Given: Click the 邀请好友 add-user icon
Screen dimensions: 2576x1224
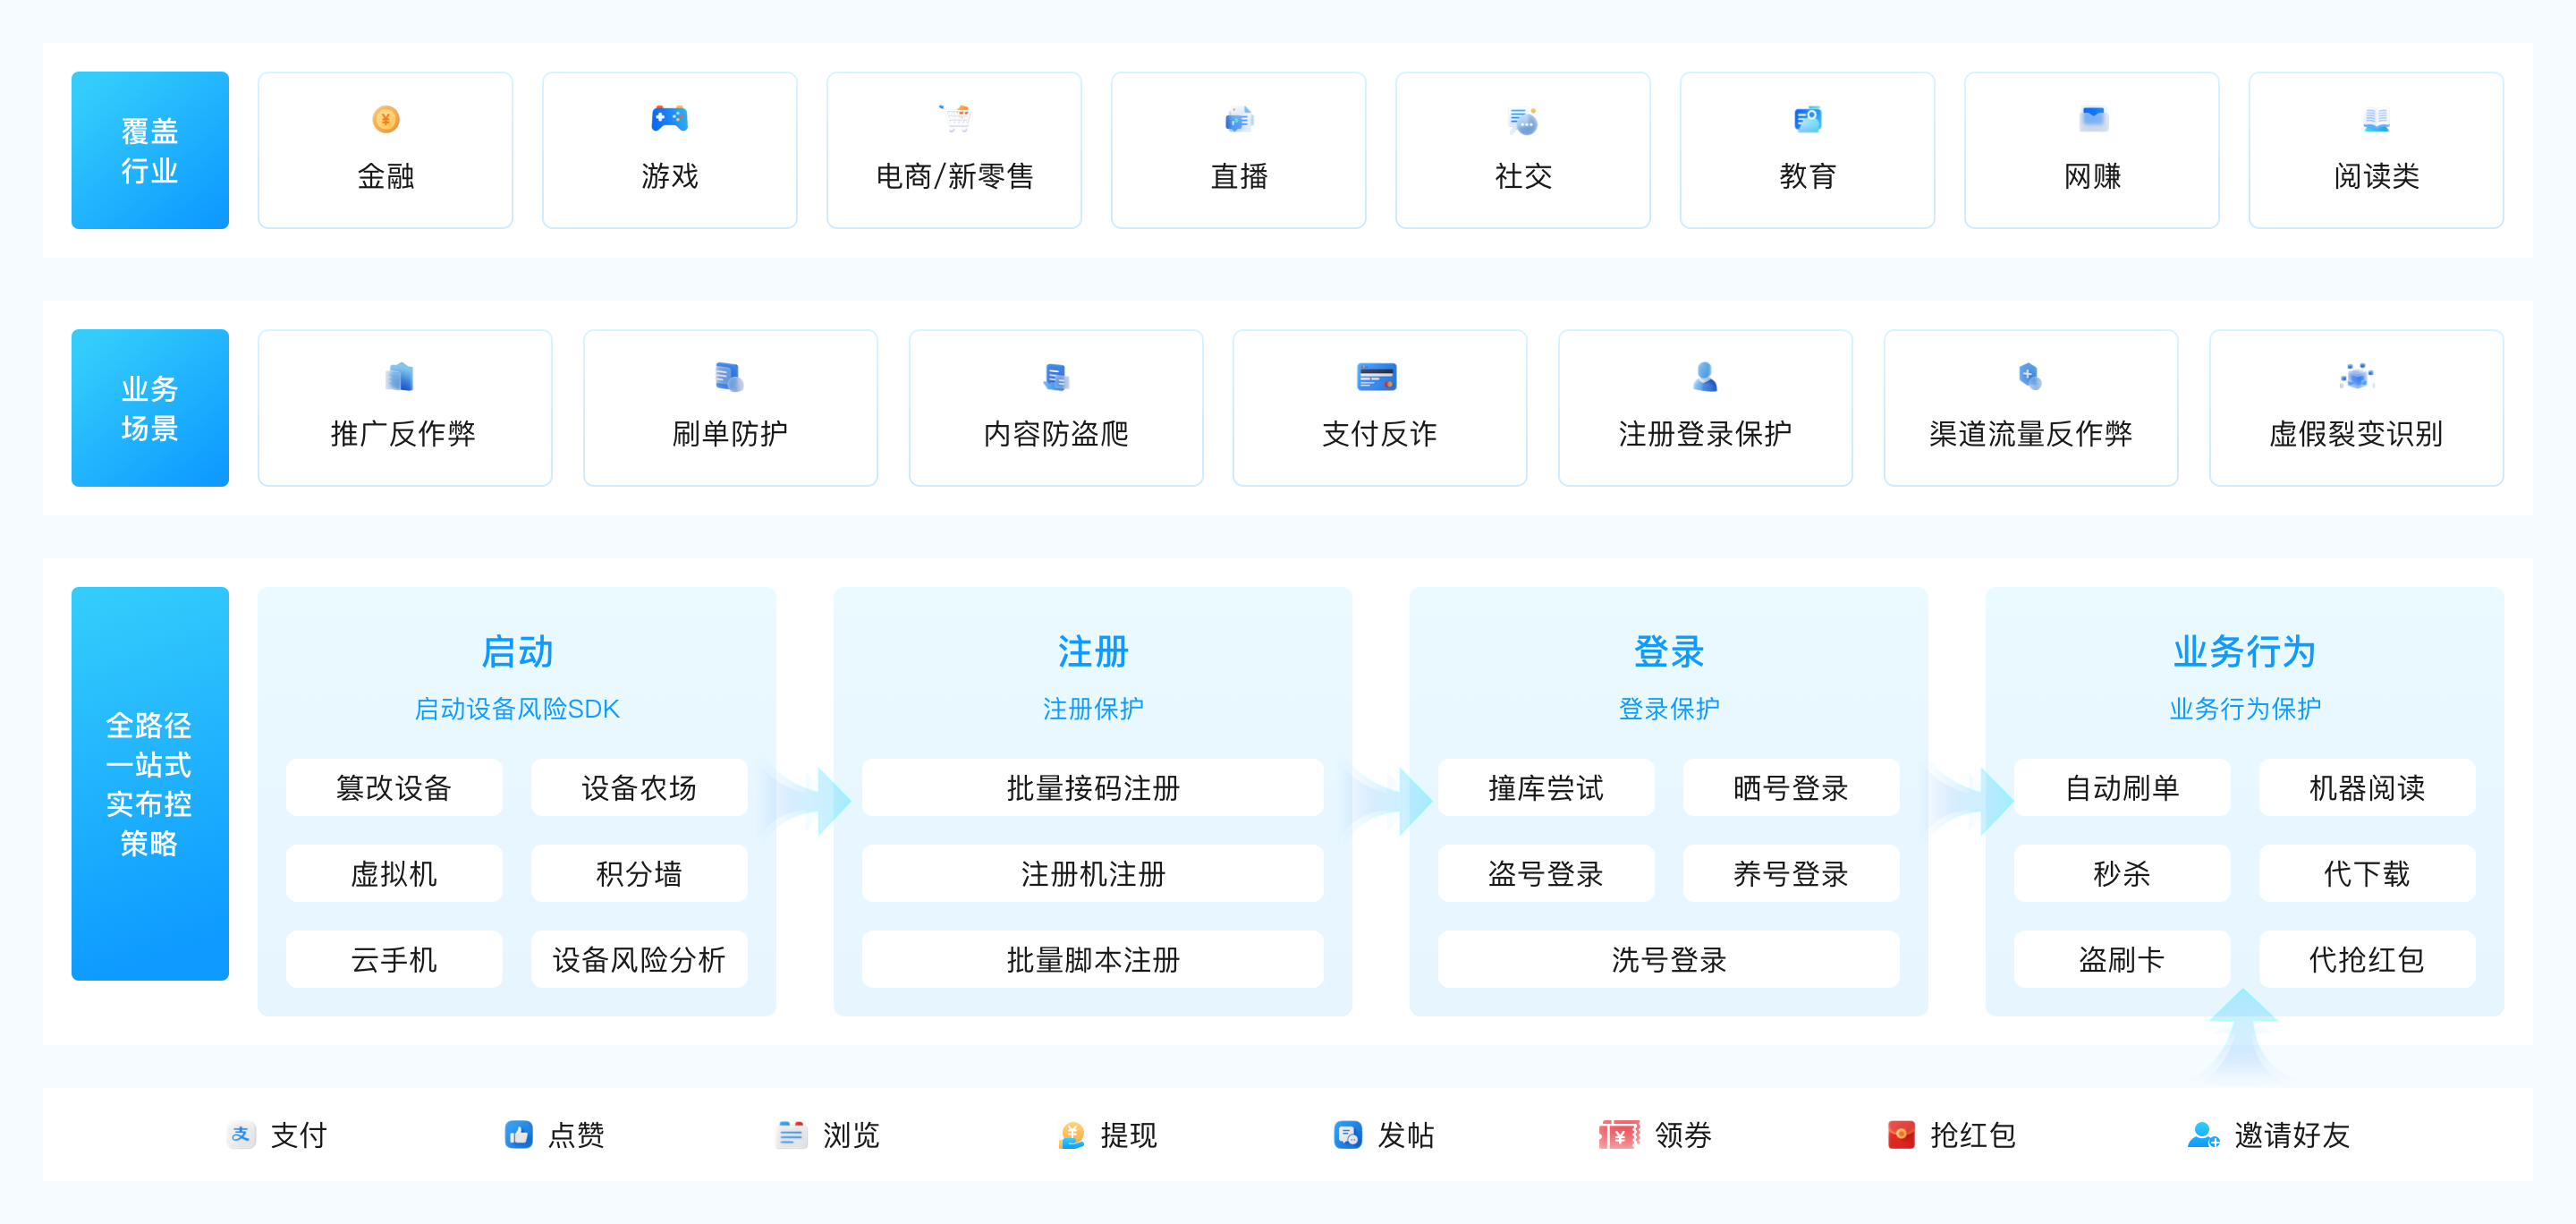Looking at the screenshot, I should click(2203, 1135).
